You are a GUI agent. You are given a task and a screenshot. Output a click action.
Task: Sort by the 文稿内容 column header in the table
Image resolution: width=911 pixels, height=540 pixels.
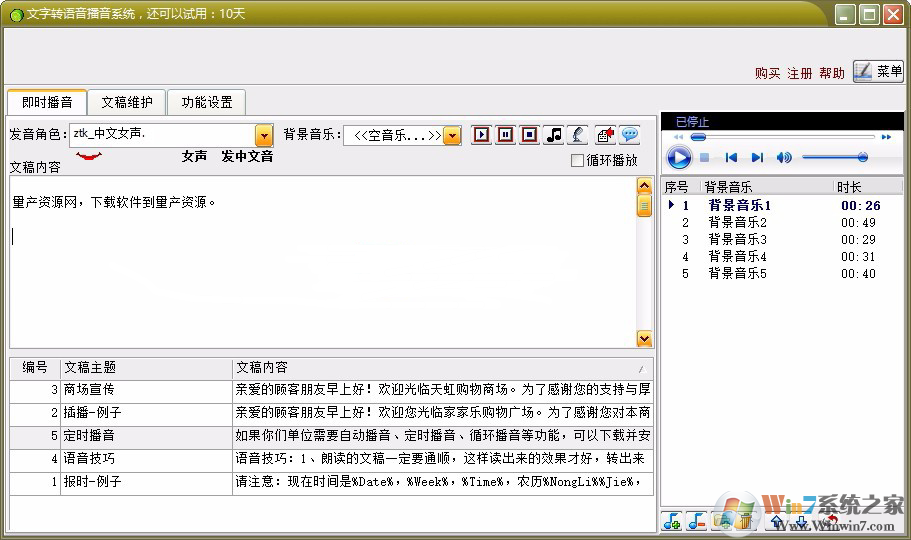coord(443,367)
